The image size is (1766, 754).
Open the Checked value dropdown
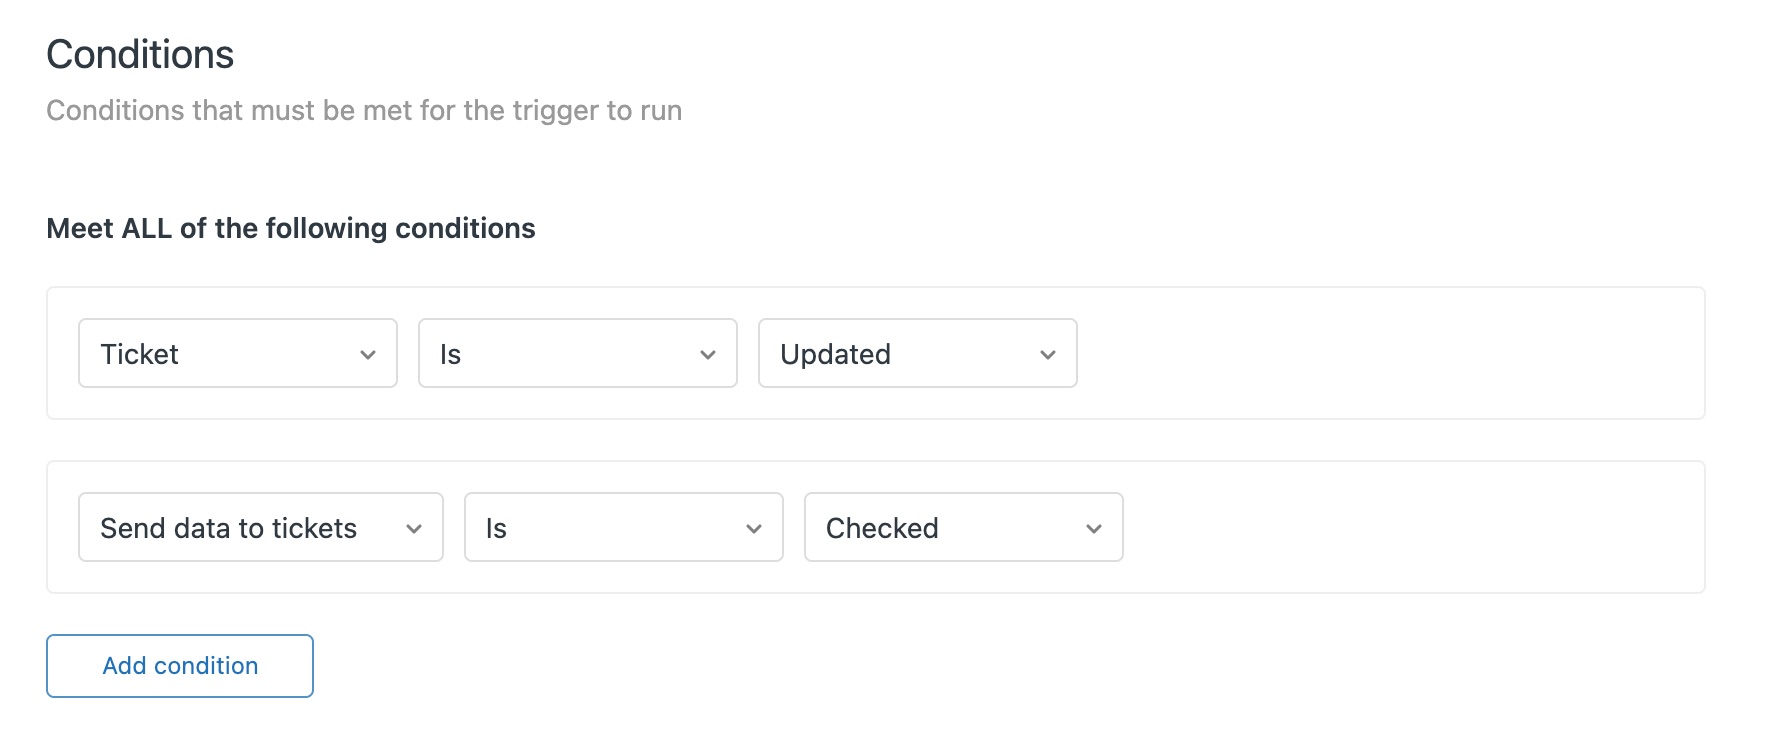pyautogui.click(x=964, y=527)
